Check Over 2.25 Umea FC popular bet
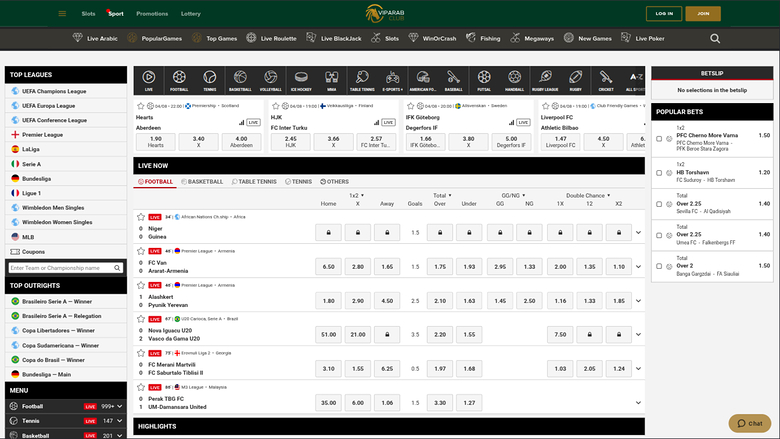Screen dimensions: 780x439 click(x=659, y=235)
